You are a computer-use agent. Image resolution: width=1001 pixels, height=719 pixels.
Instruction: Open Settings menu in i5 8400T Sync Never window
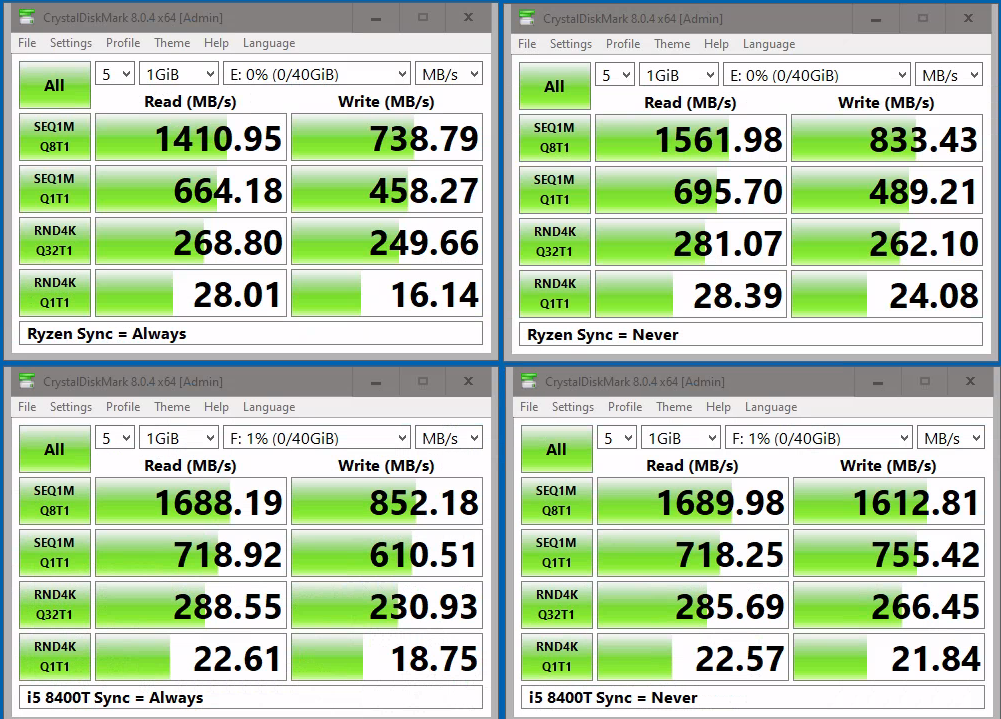click(x=573, y=407)
